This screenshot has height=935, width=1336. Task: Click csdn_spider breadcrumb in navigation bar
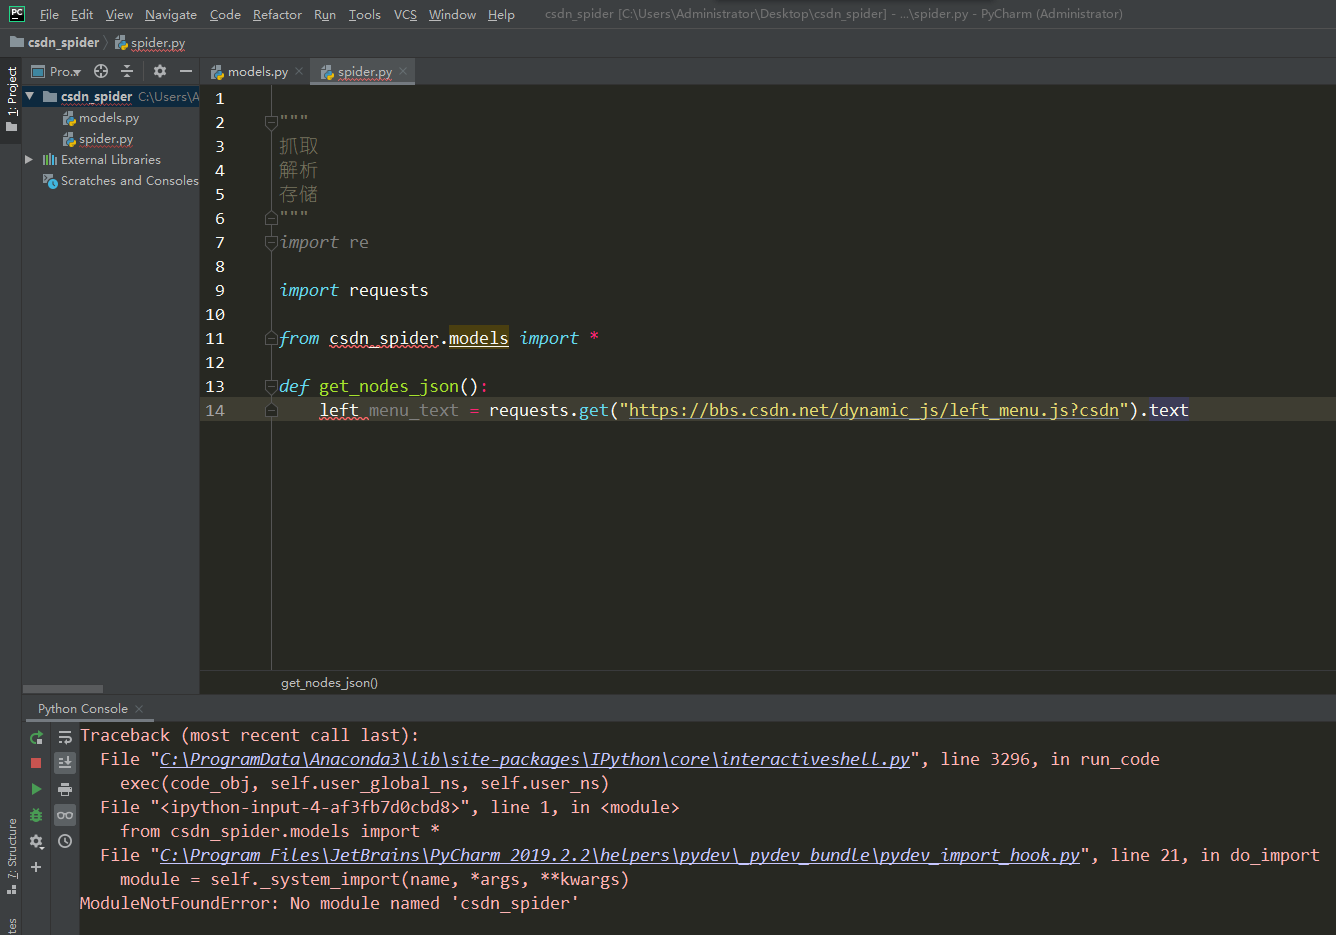(x=55, y=42)
